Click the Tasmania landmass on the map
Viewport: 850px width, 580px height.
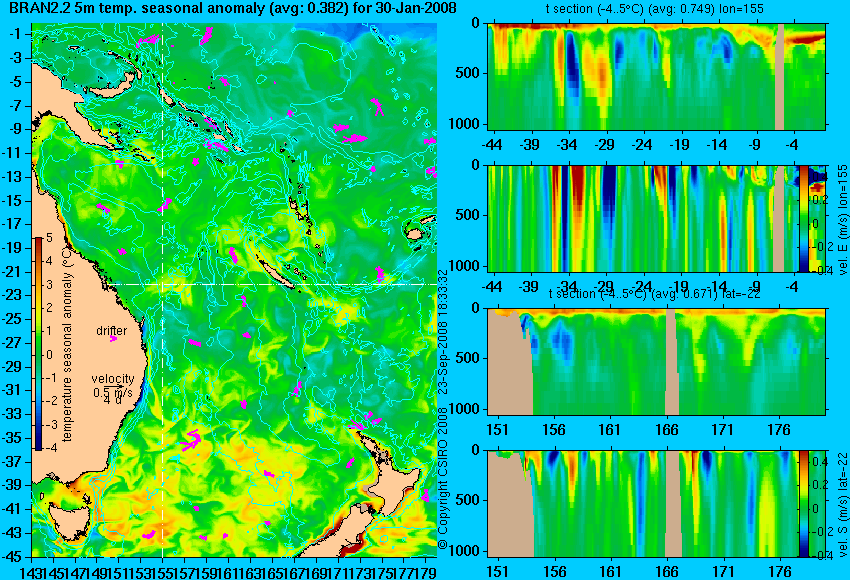[x=69, y=522]
